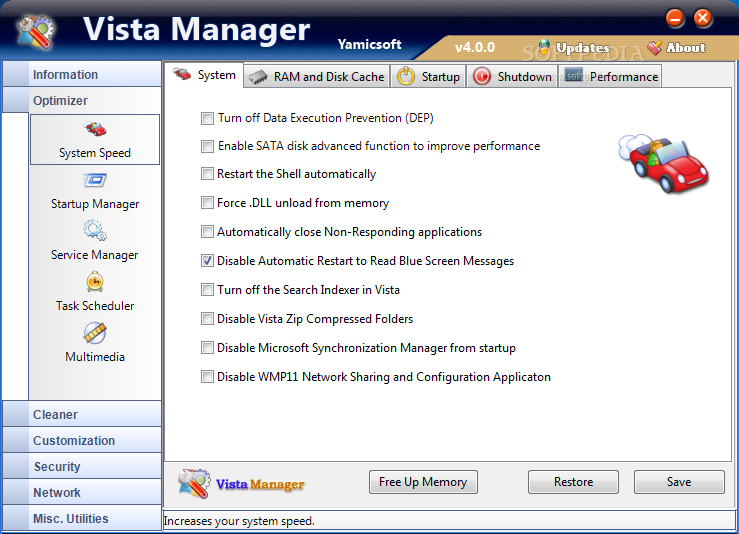Open the Task Scheduler clock icon
The height and width of the screenshot is (534, 739).
[x=95, y=281]
